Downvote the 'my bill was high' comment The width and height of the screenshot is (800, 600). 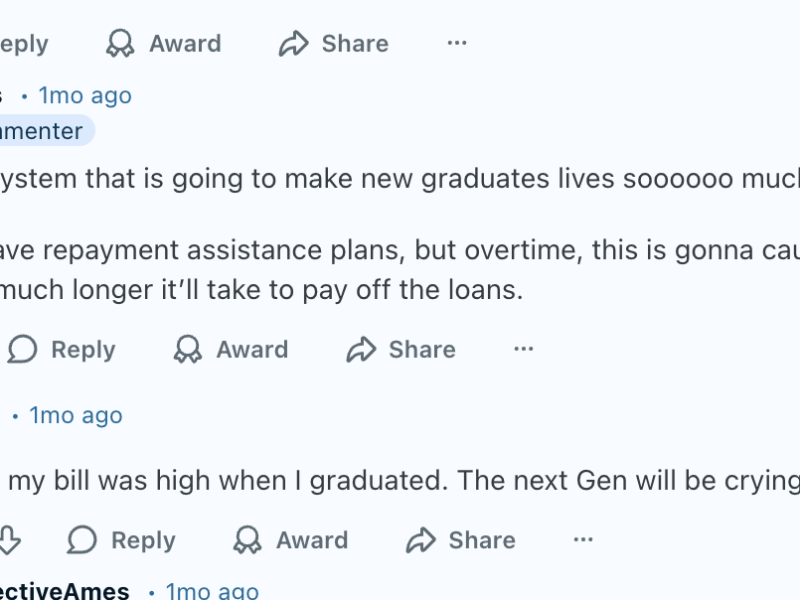click(8, 540)
